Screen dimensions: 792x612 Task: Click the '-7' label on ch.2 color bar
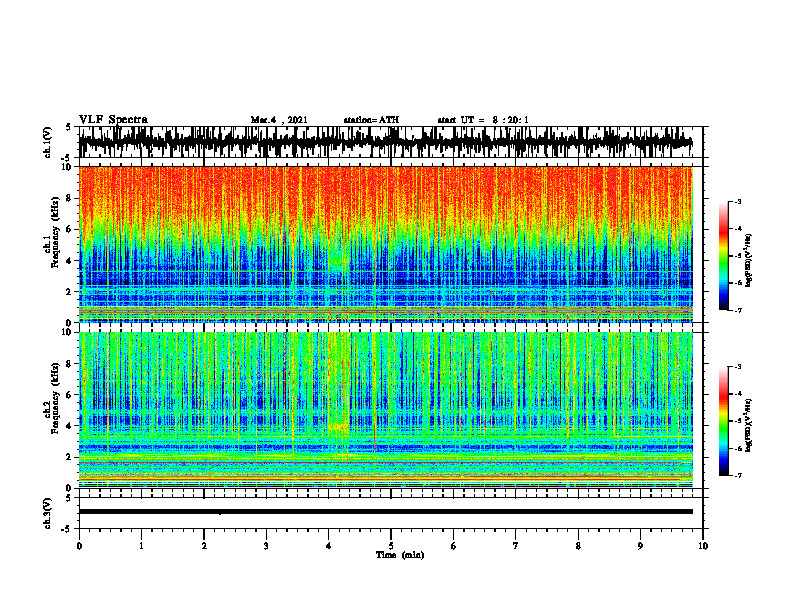737,475
